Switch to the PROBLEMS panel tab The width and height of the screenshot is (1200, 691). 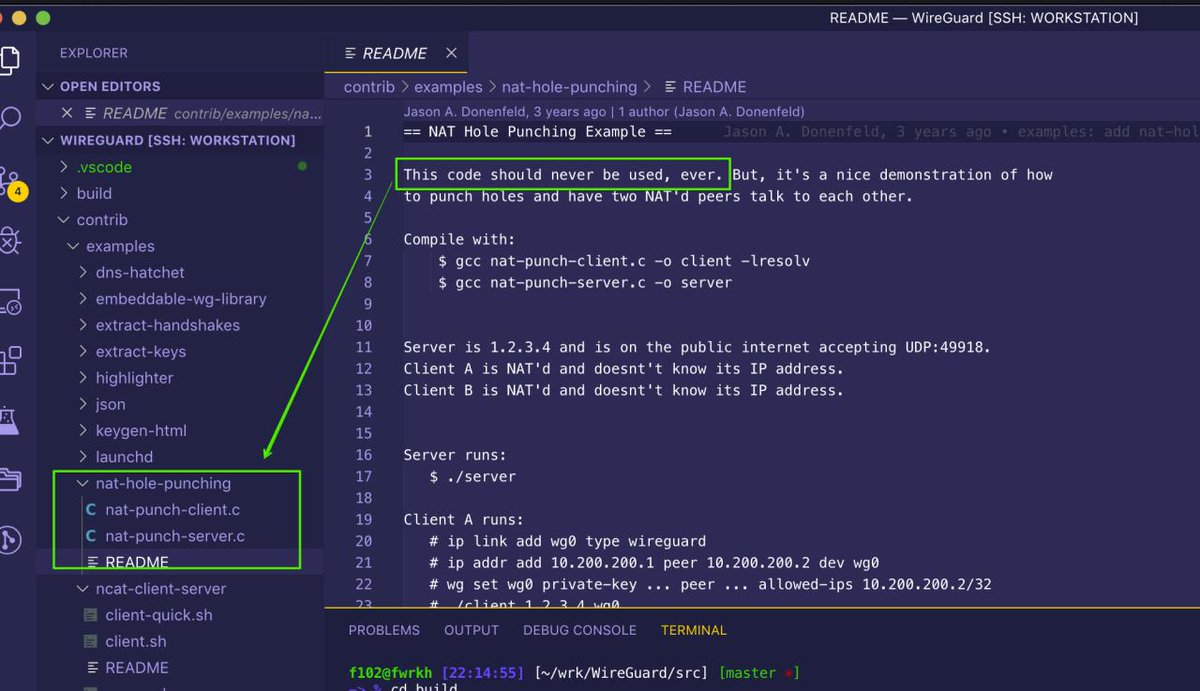[384, 631]
